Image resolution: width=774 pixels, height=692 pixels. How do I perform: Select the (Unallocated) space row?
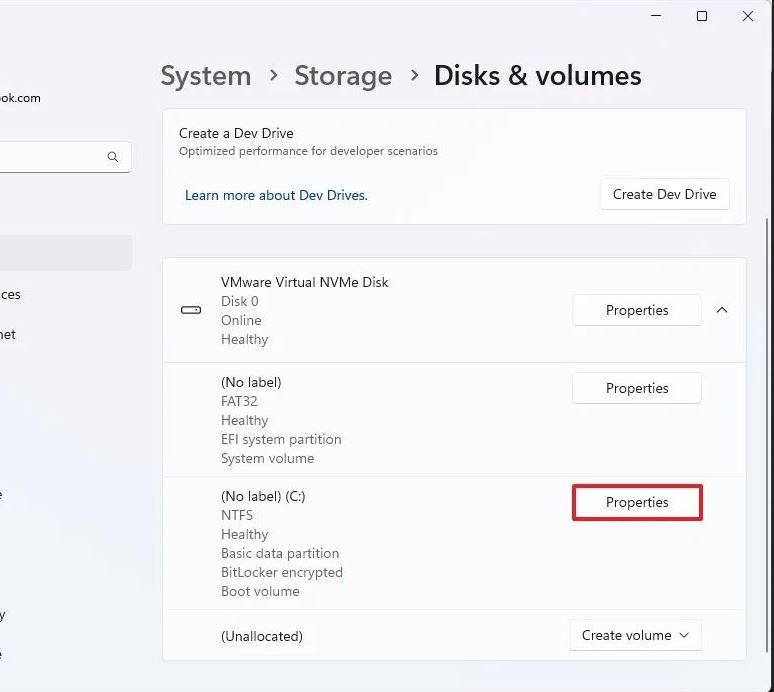tap(262, 636)
